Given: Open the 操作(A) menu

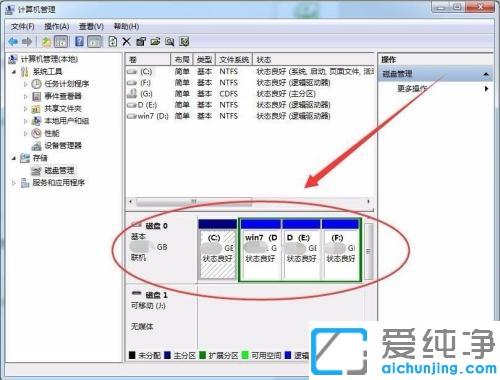Looking at the screenshot, I should [x=56, y=26].
